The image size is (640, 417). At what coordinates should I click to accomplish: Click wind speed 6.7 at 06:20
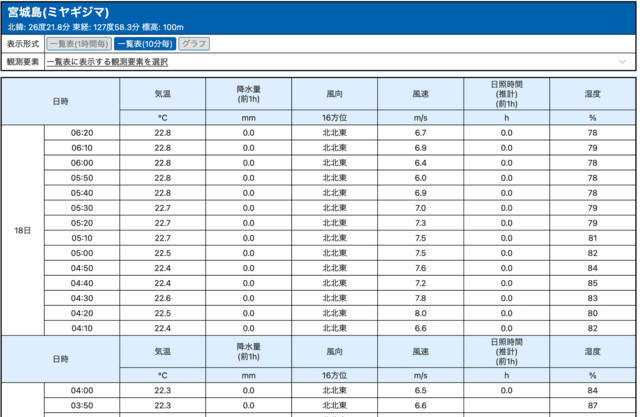point(420,133)
